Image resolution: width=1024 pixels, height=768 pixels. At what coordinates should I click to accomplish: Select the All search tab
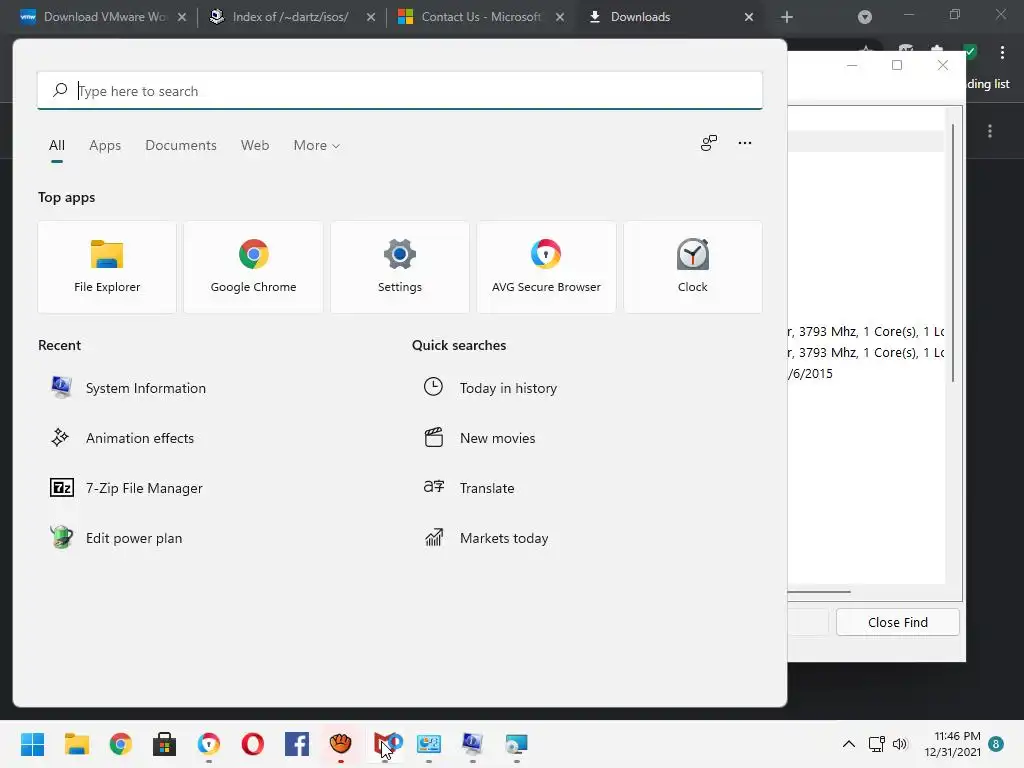[x=57, y=145]
